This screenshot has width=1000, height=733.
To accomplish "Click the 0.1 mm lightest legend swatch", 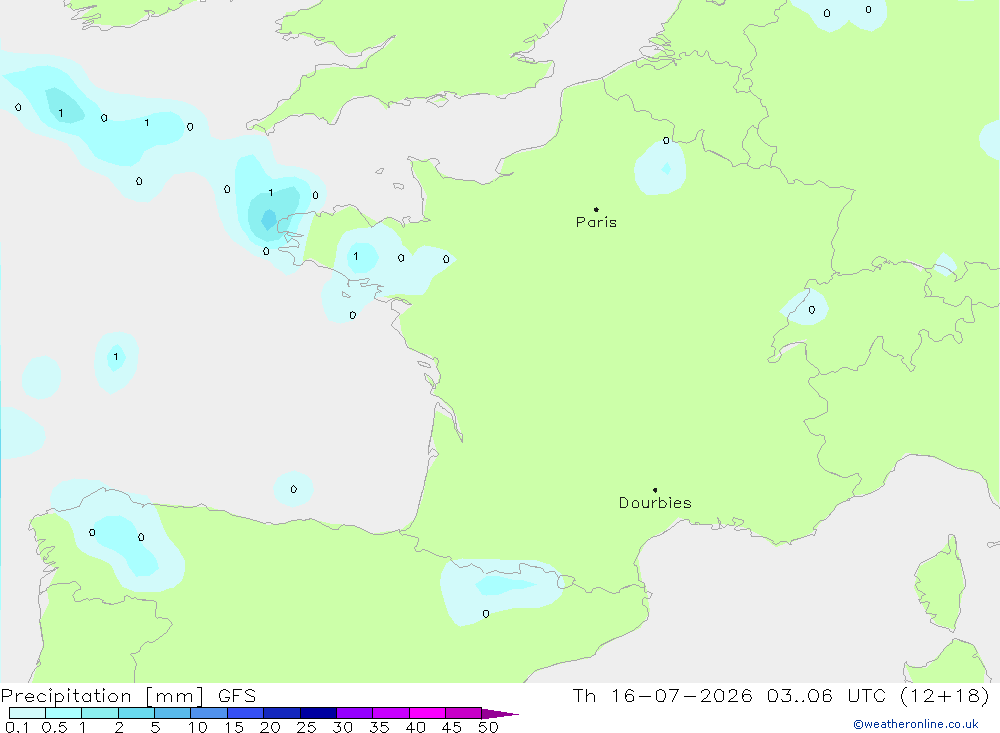I will click(x=27, y=713).
